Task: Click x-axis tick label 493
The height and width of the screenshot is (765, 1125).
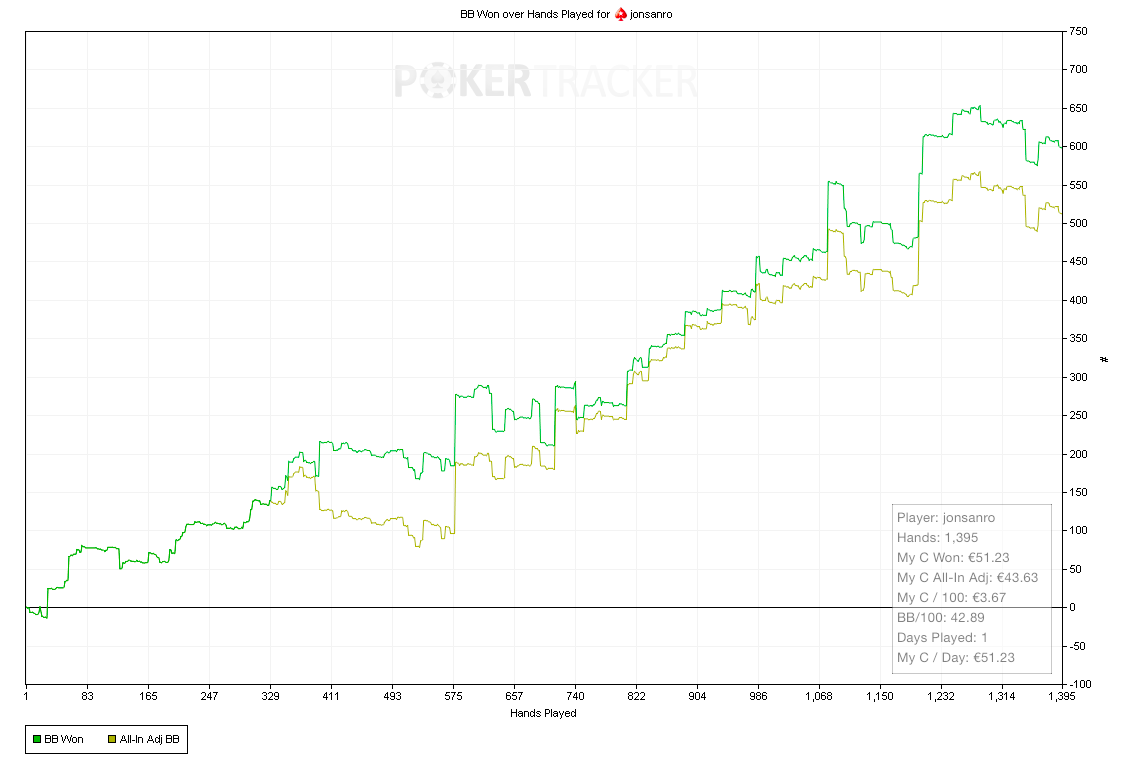Action: pos(392,696)
